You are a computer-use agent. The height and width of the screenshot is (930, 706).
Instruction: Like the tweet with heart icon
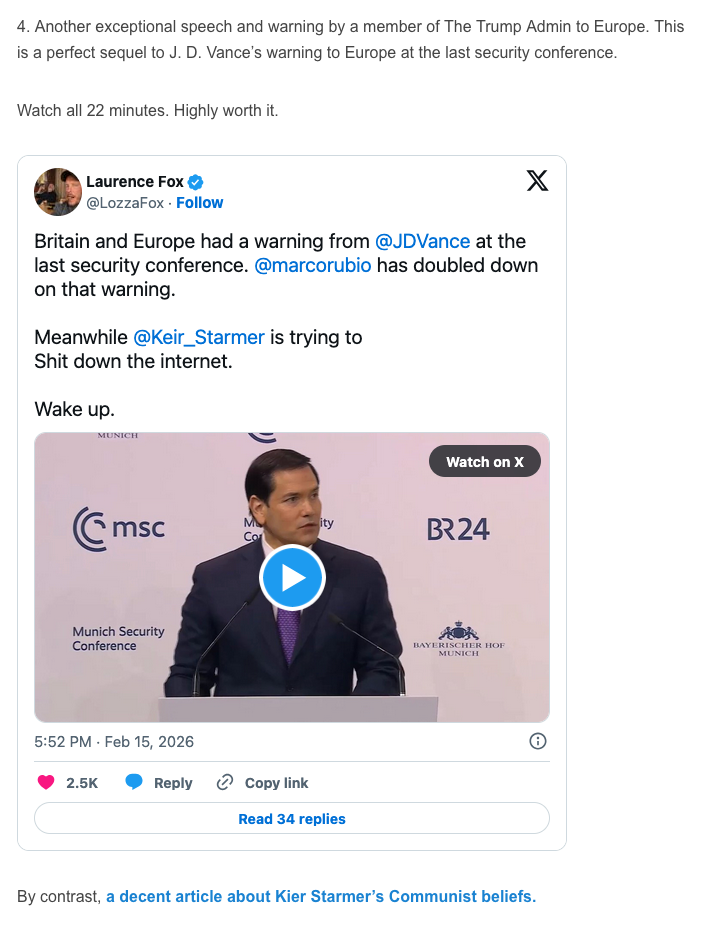point(45,783)
